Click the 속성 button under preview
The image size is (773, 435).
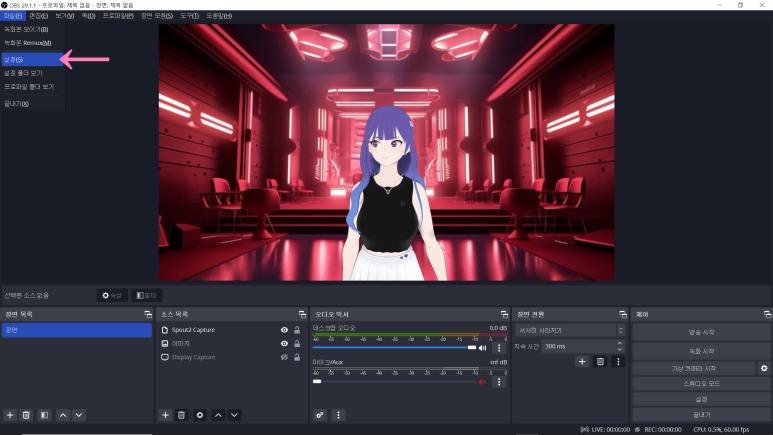click(112, 295)
